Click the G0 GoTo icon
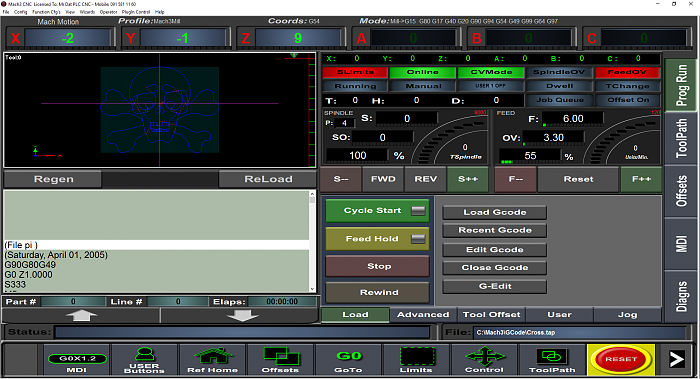Image resolution: width=700 pixels, height=379 pixels. point(349,360)
